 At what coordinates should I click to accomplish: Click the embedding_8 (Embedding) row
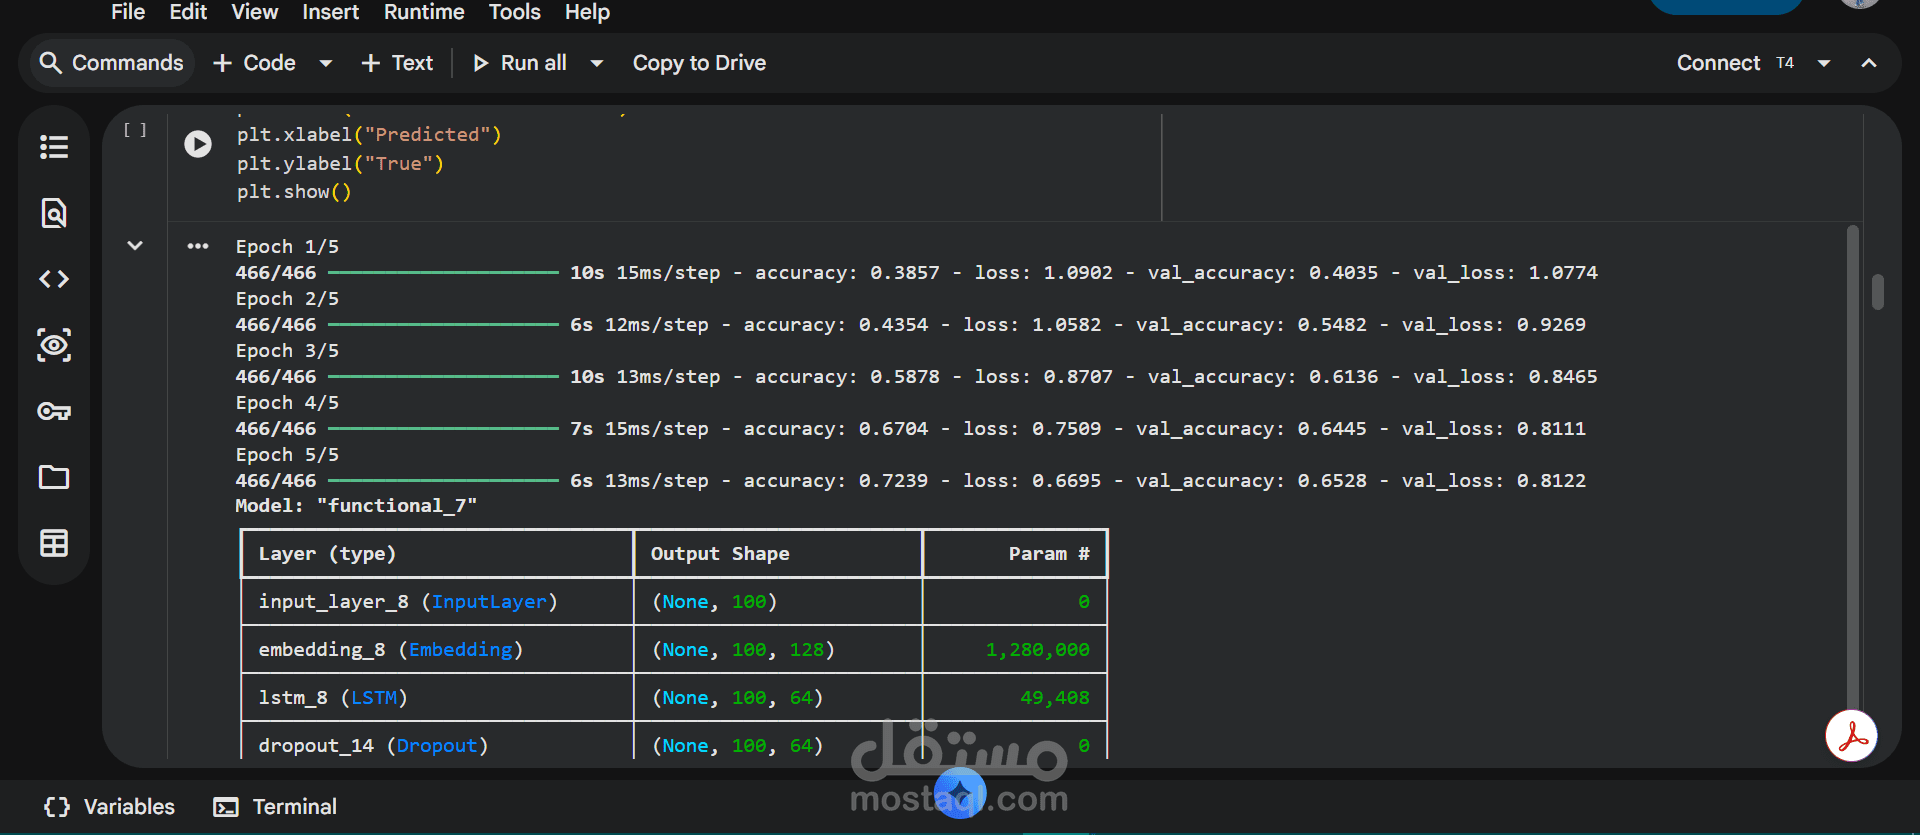[x=674, y=650]
